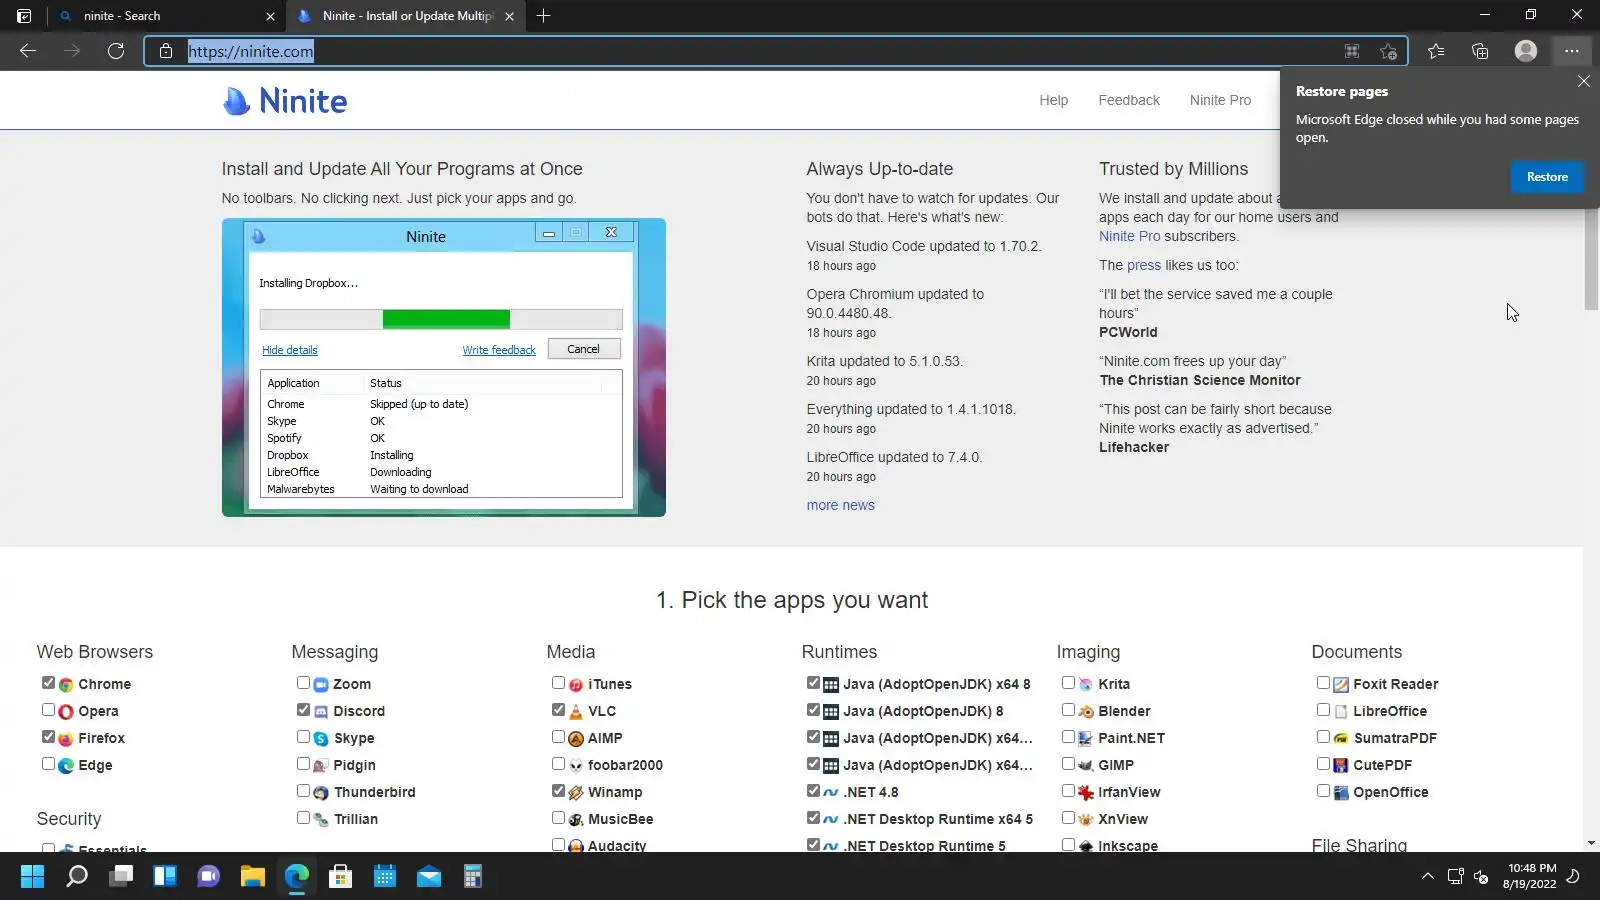The width and height of the screenshot is (1600, 900).
Task: Open the clock and date in tray
Action: point(1530,876)
